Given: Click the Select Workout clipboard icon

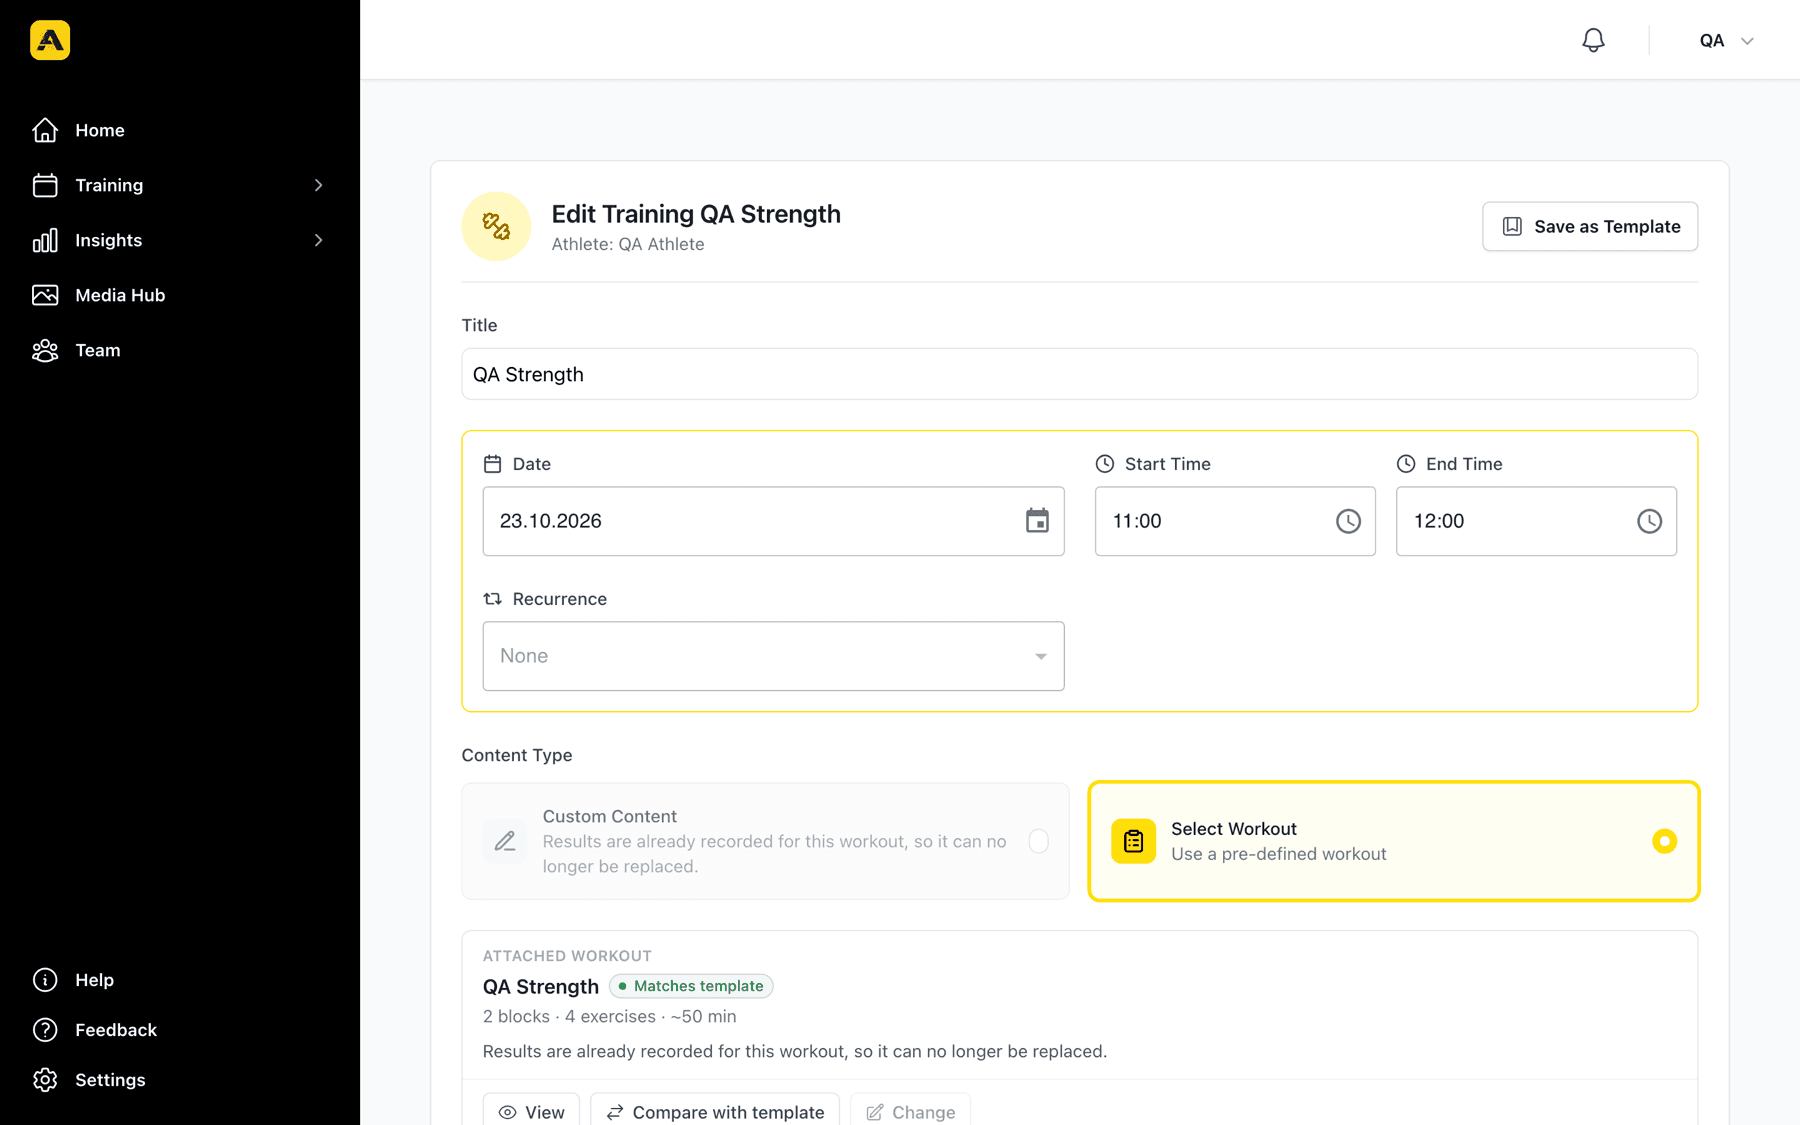Looking at the screenshot, I should [x=1133, y=841].
